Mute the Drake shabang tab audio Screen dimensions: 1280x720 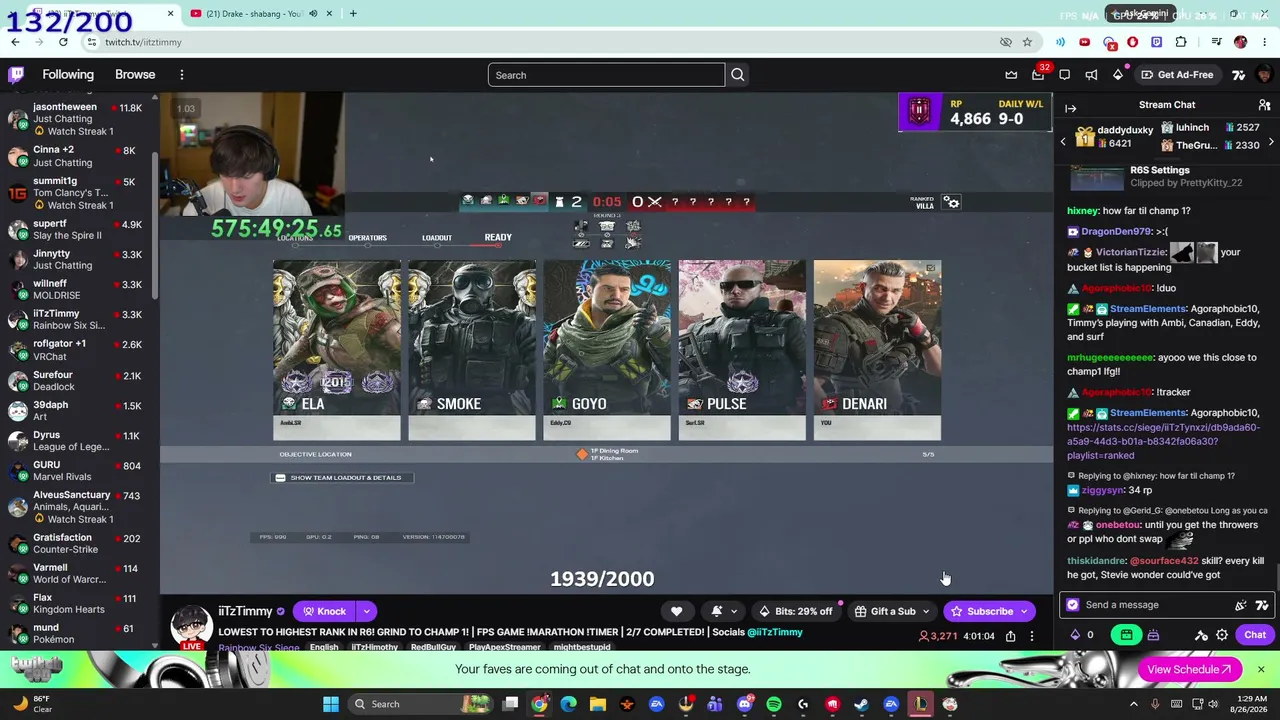point(313,14)
